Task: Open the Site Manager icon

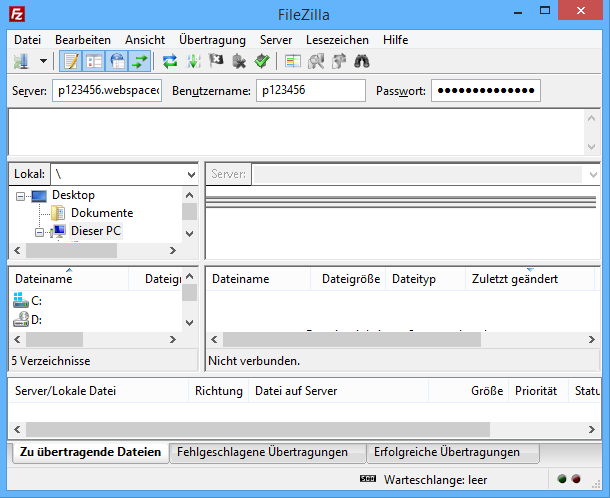Action: coord(22,61)
